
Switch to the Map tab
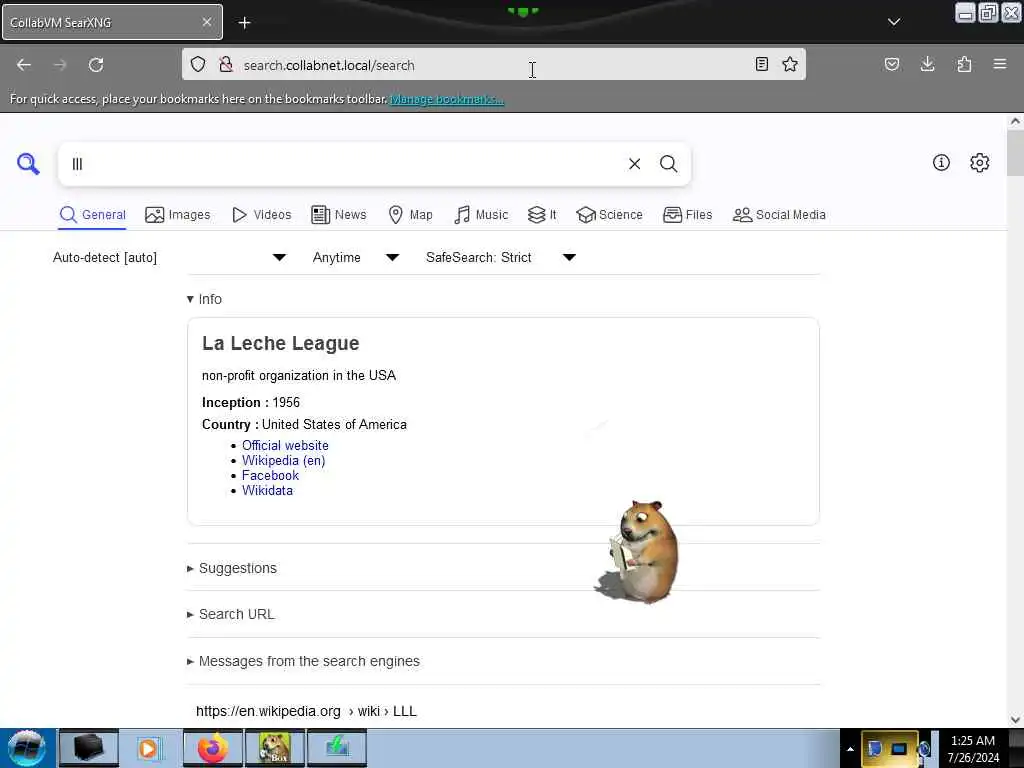[x=410, y=215]
